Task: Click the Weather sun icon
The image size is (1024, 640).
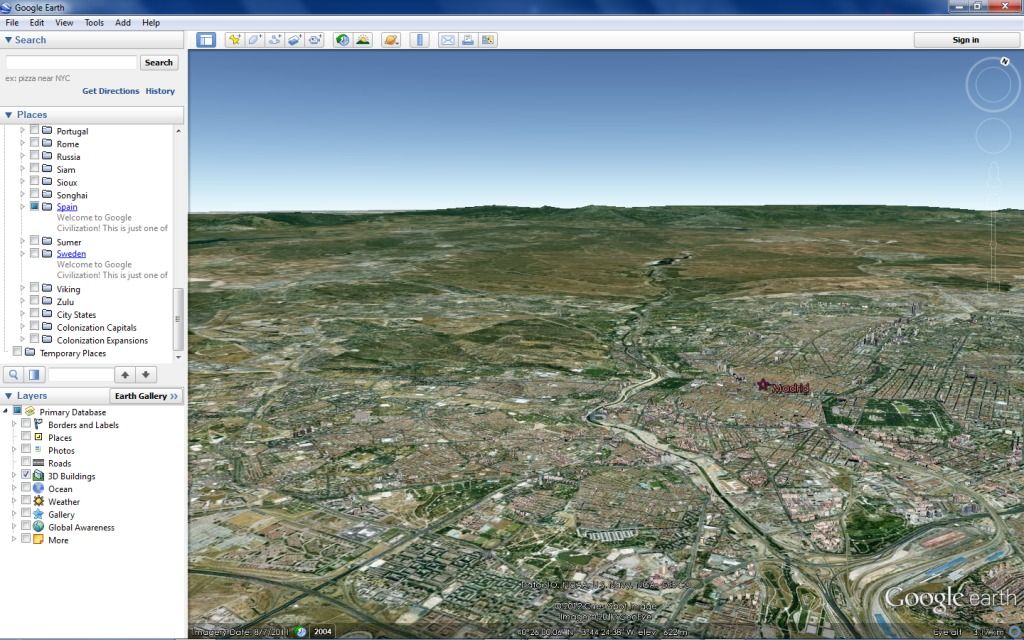Action: 39,501
